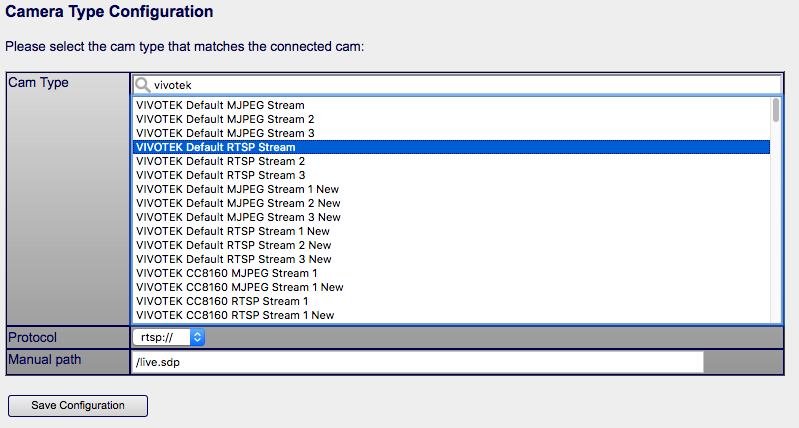Open the Protocol rtsp:// dropdown
The height and width of the screenshot is (428, 799).
[x=169, y=337]
